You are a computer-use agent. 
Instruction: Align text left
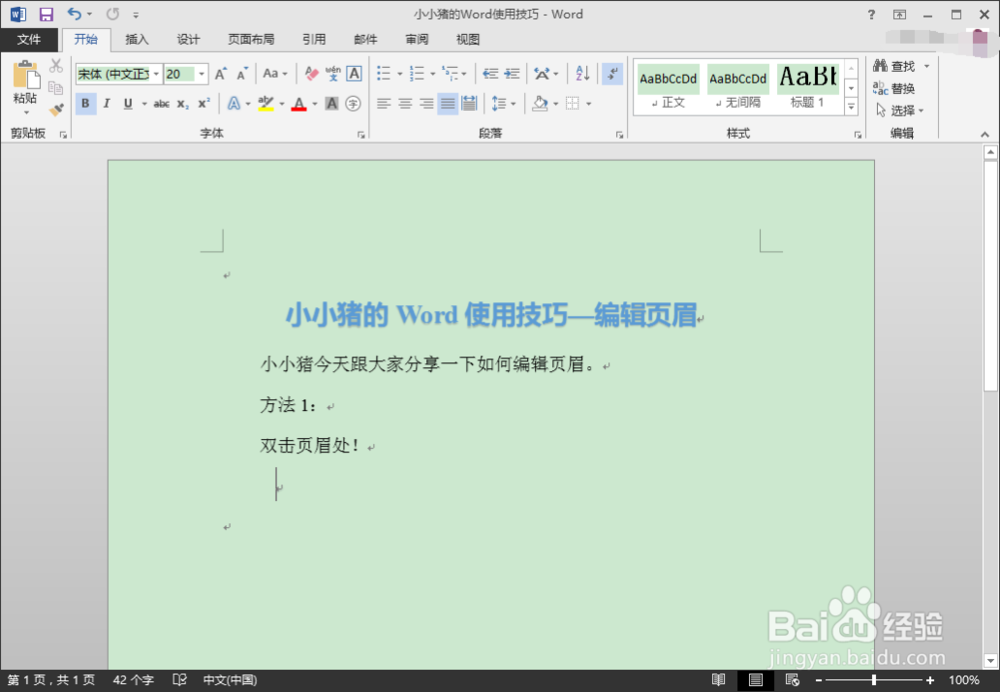coord(383,103)
